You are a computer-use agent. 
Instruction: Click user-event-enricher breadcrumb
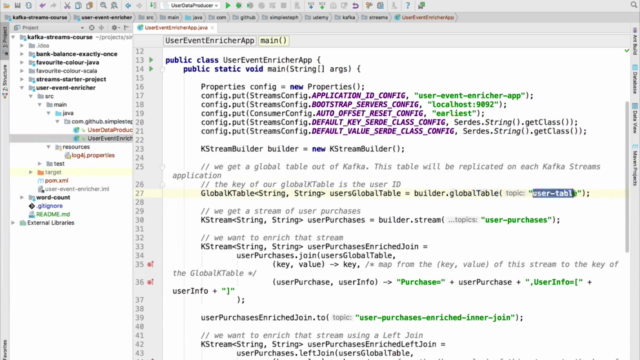pos(103,18)
